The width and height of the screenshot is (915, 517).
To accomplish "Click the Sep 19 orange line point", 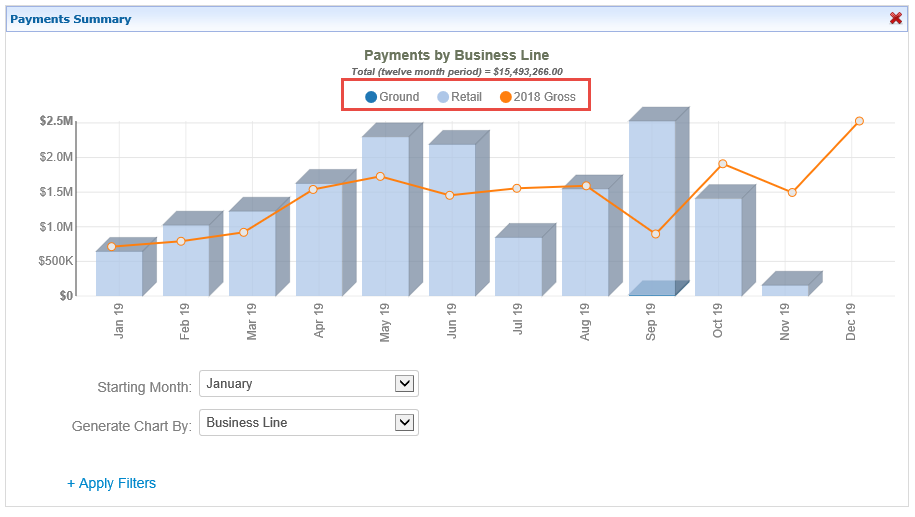I will coord(655,234).
